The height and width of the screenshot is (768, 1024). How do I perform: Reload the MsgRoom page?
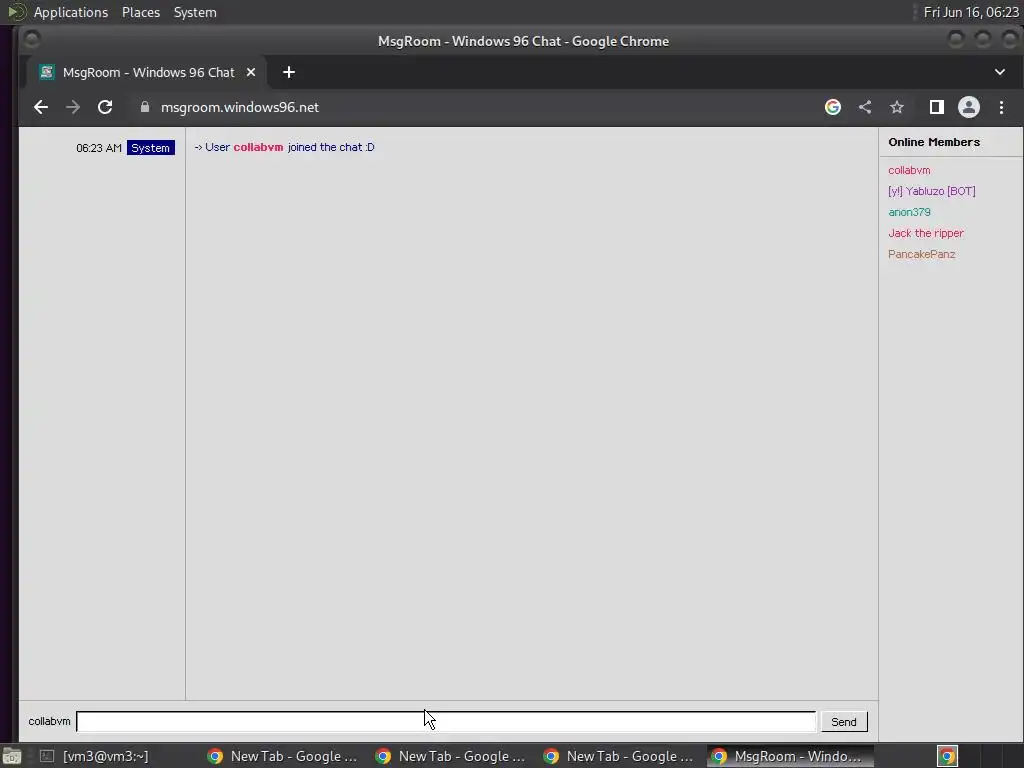104,107
